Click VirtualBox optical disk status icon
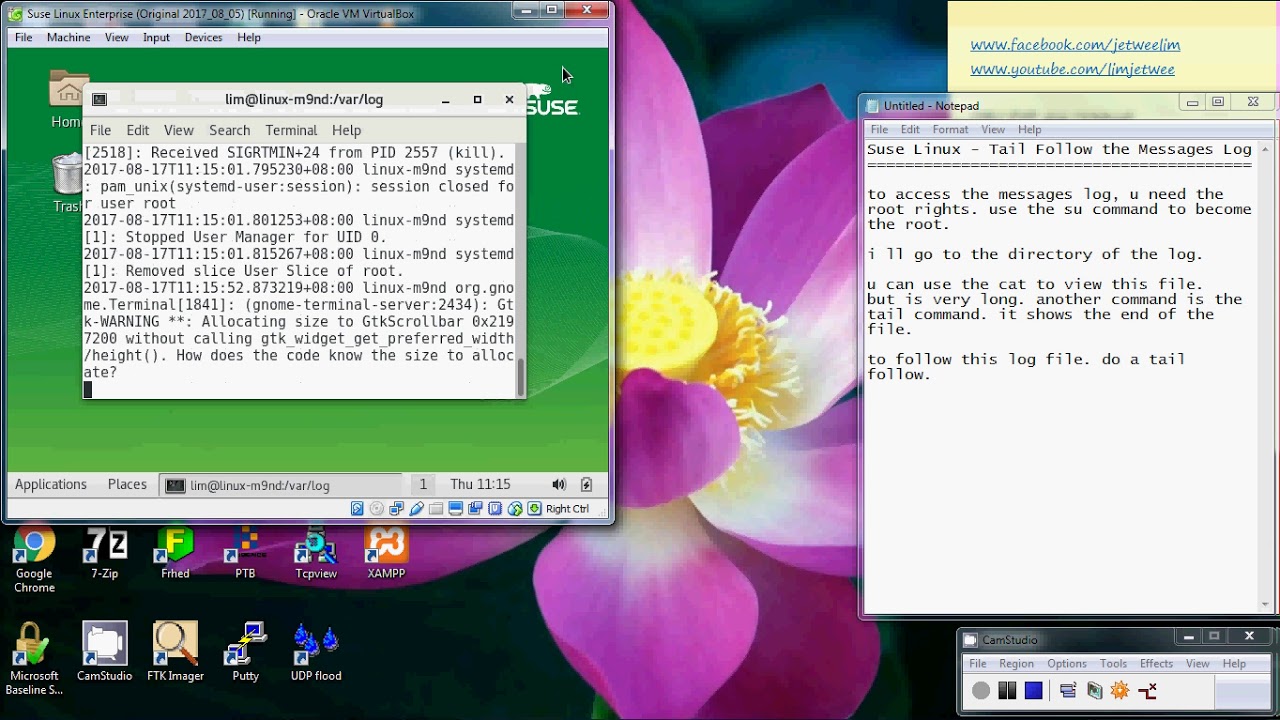1280x720 pixels. click(377, 509)
